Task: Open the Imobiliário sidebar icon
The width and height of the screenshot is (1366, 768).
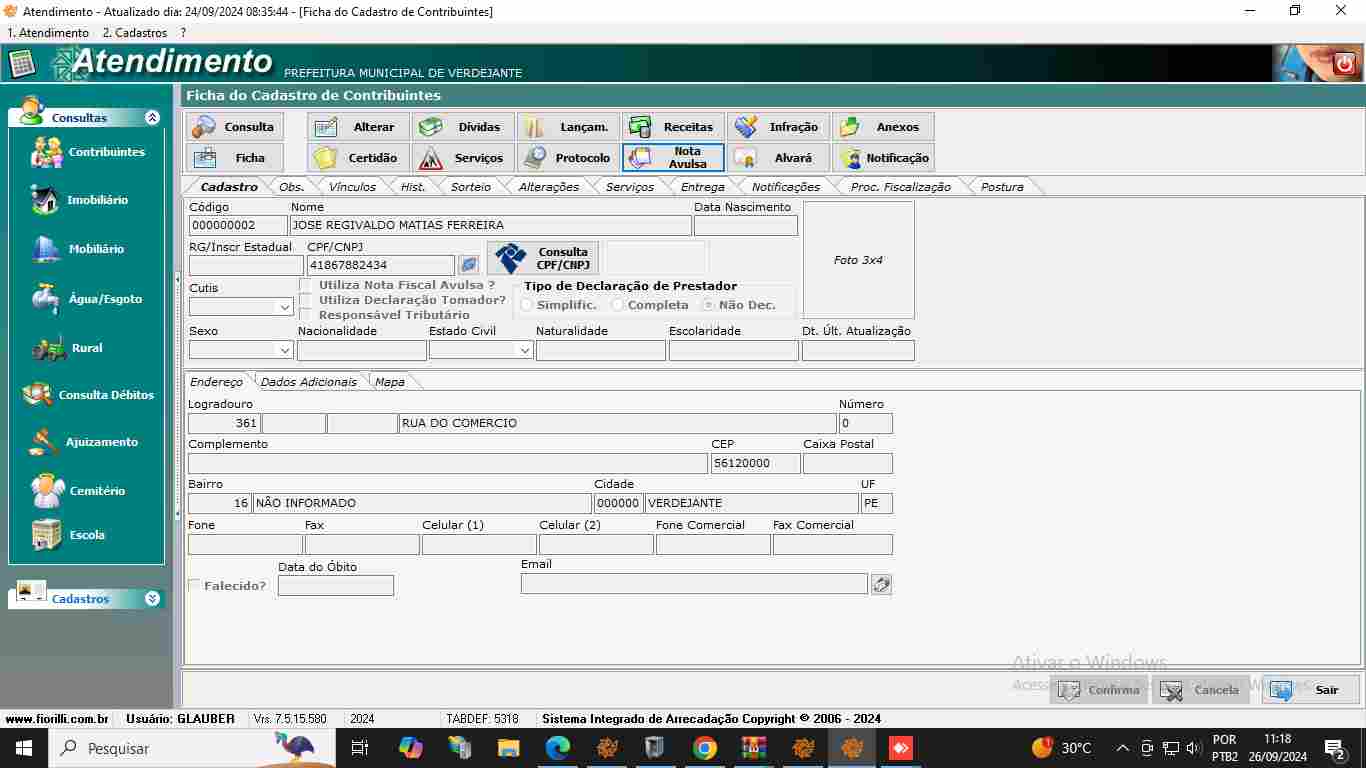Action: 45,200
